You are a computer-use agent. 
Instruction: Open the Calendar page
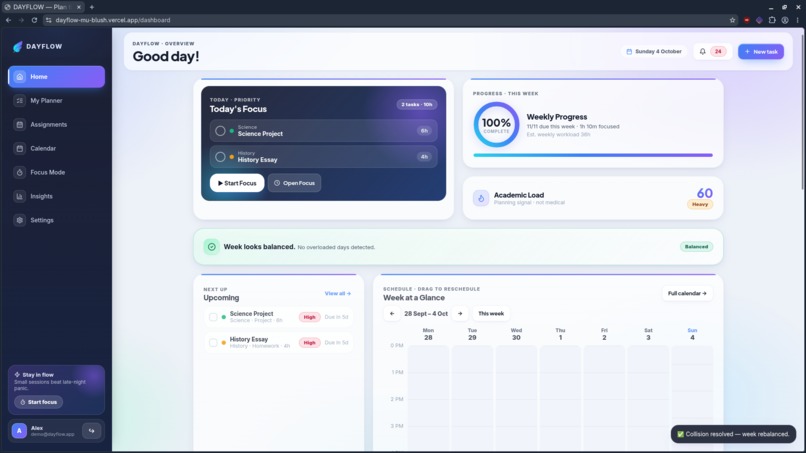coord(56,149)
